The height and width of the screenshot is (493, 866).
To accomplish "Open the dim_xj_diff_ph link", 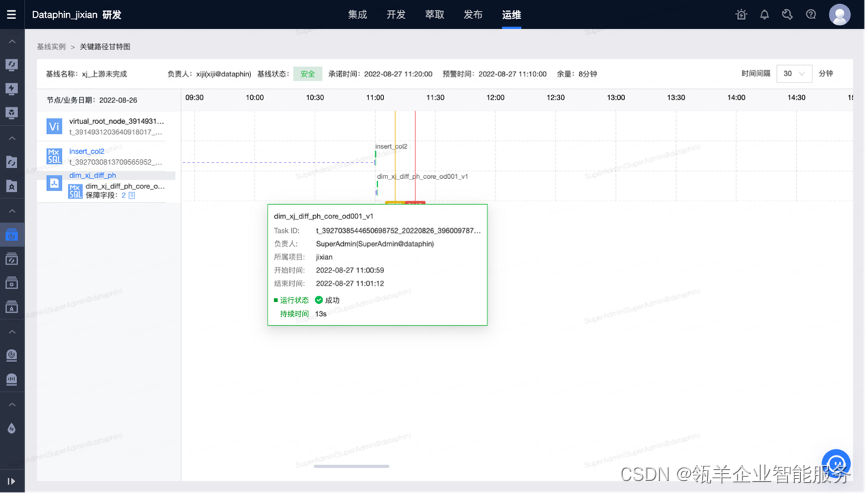I will (93, 175).
